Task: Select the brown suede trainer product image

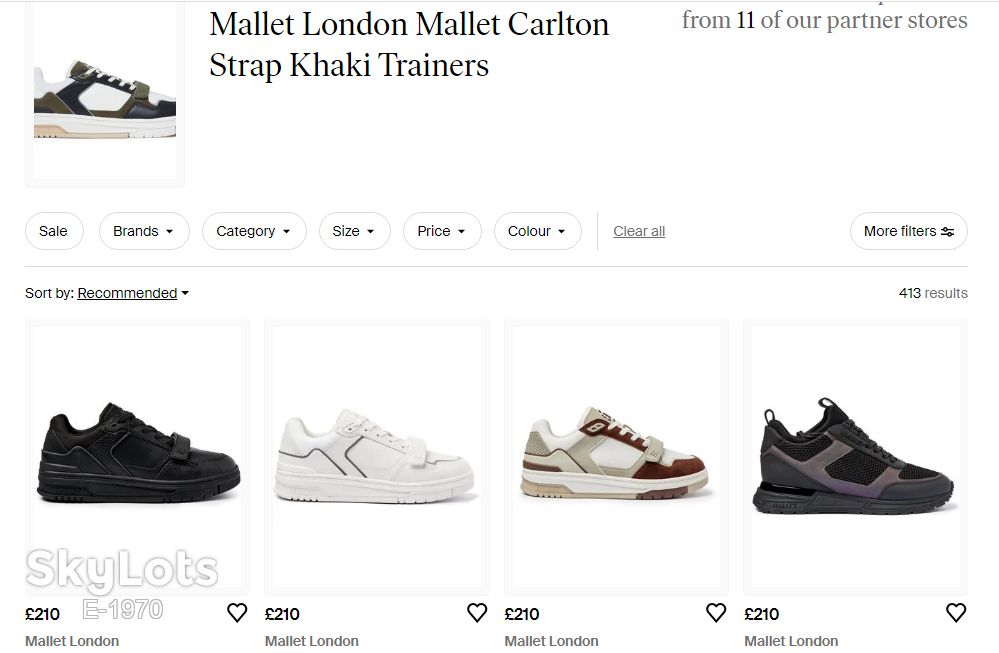Action: coord(616,457)
